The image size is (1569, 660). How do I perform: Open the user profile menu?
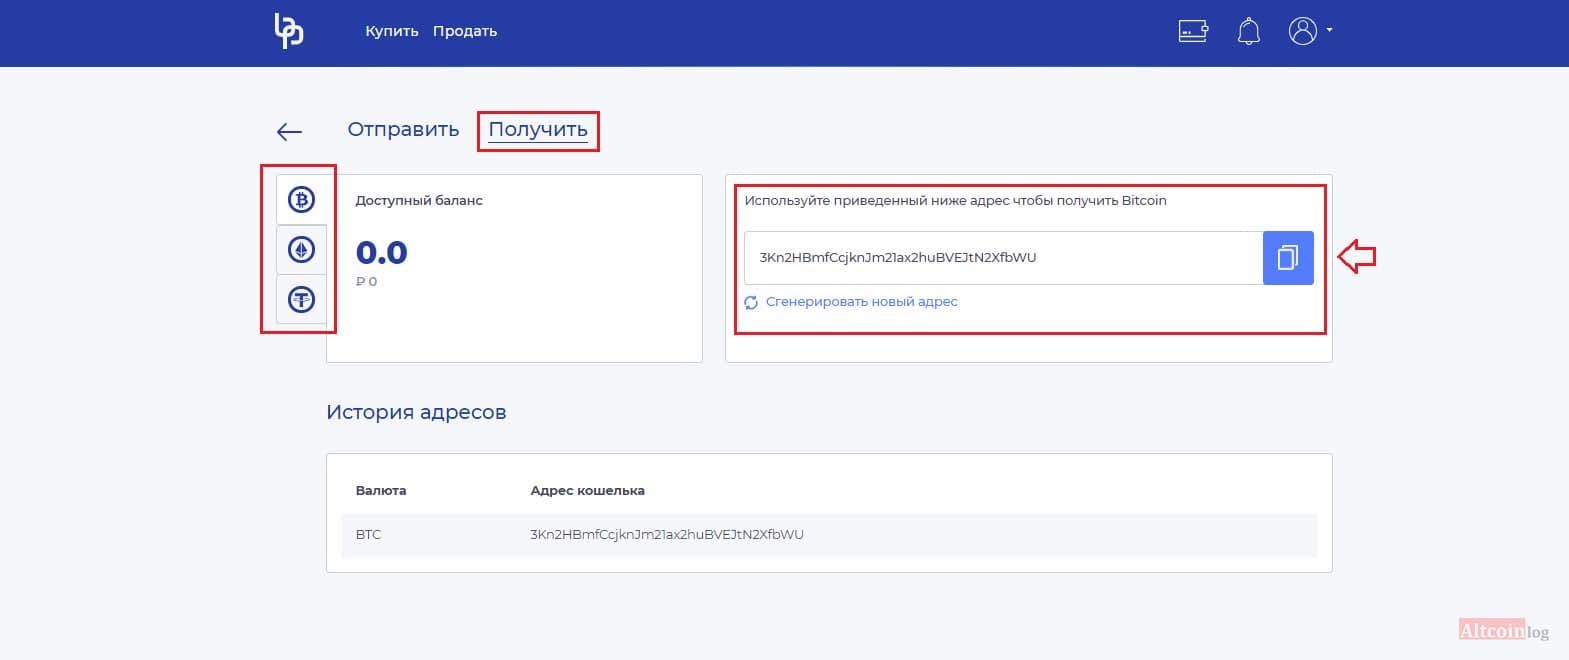(x=1310, y=31)
